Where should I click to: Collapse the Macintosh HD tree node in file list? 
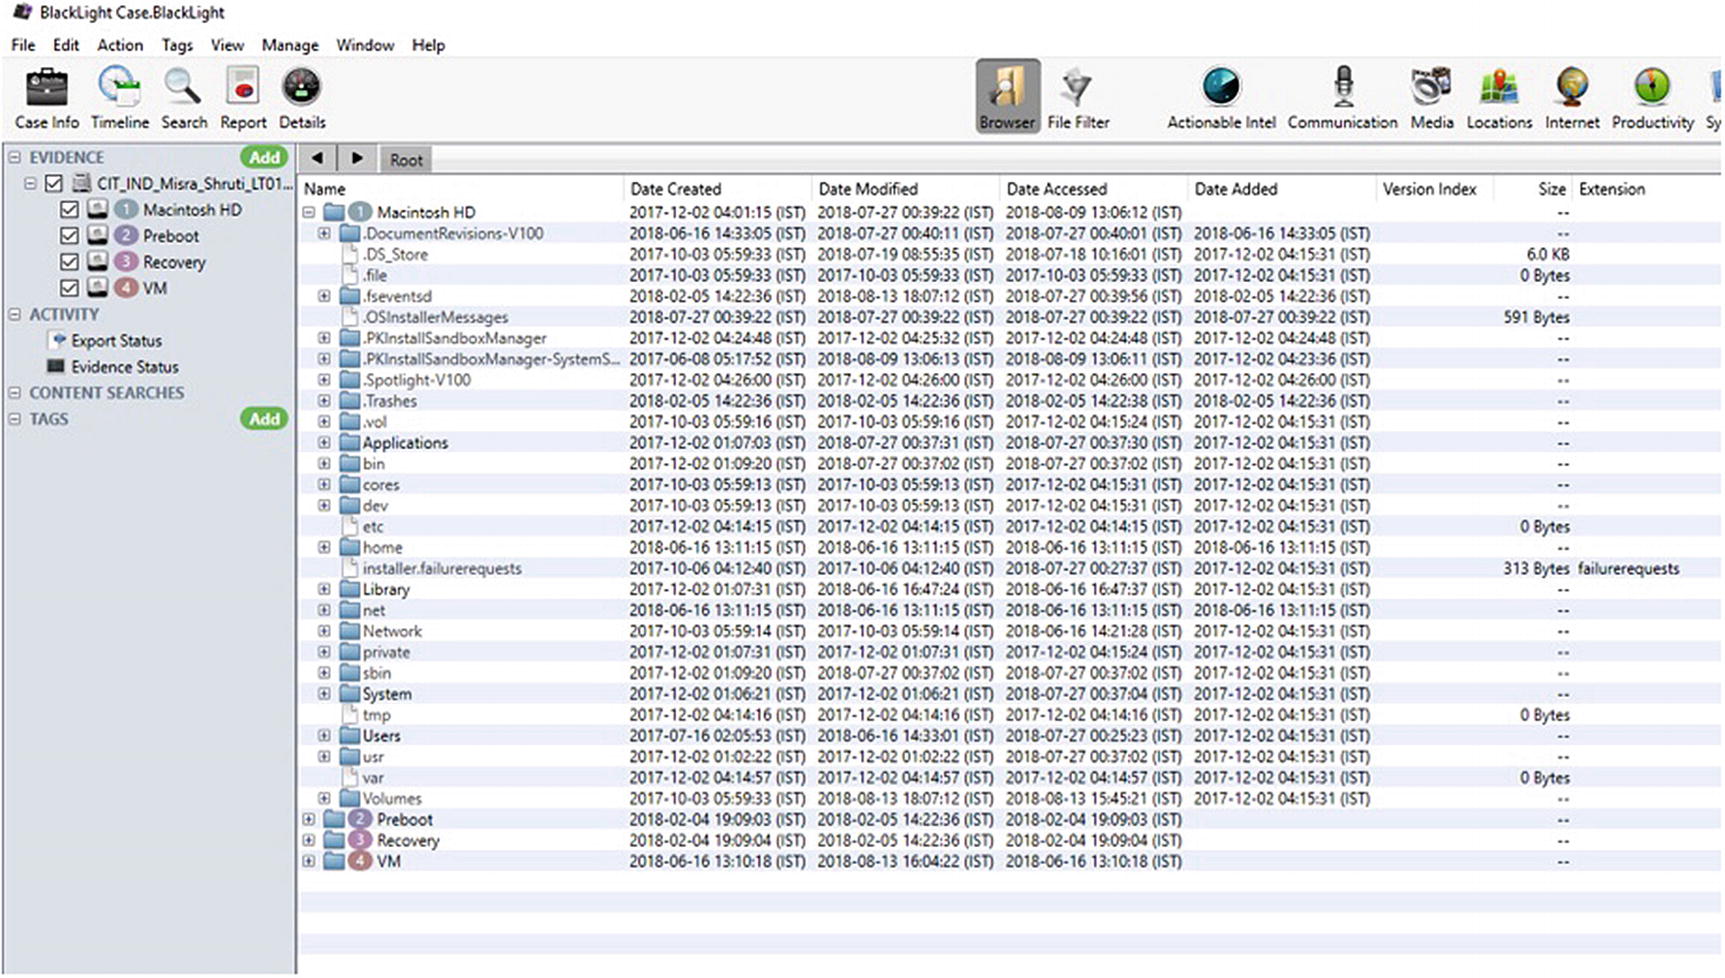(x=309, y=212)
